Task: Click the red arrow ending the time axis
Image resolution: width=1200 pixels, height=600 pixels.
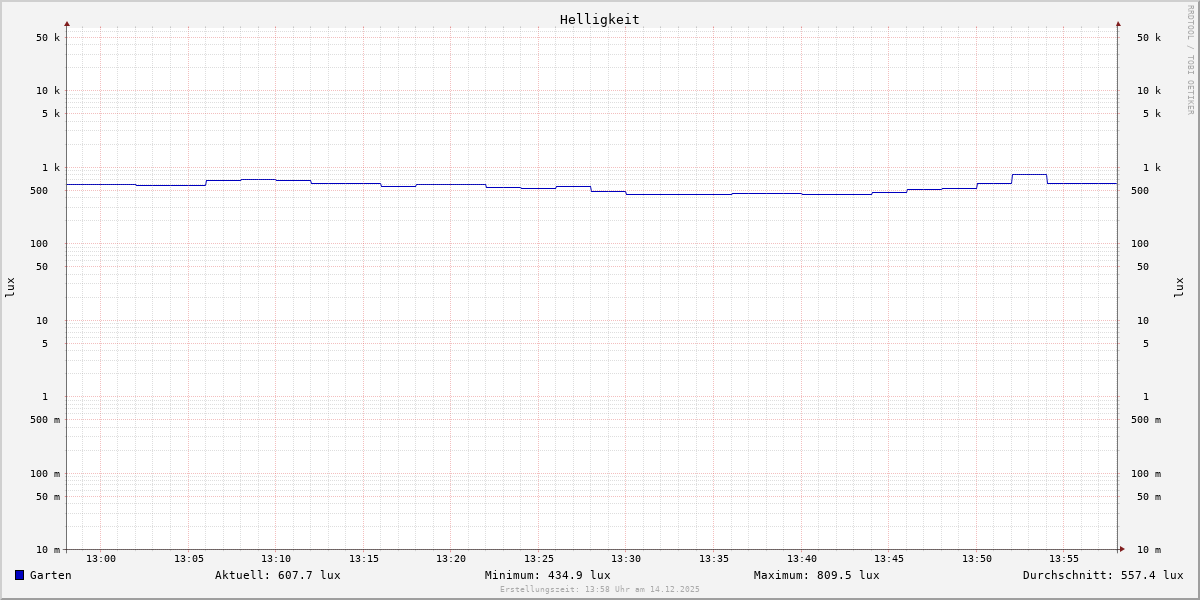Action: tap(1122, 549)
